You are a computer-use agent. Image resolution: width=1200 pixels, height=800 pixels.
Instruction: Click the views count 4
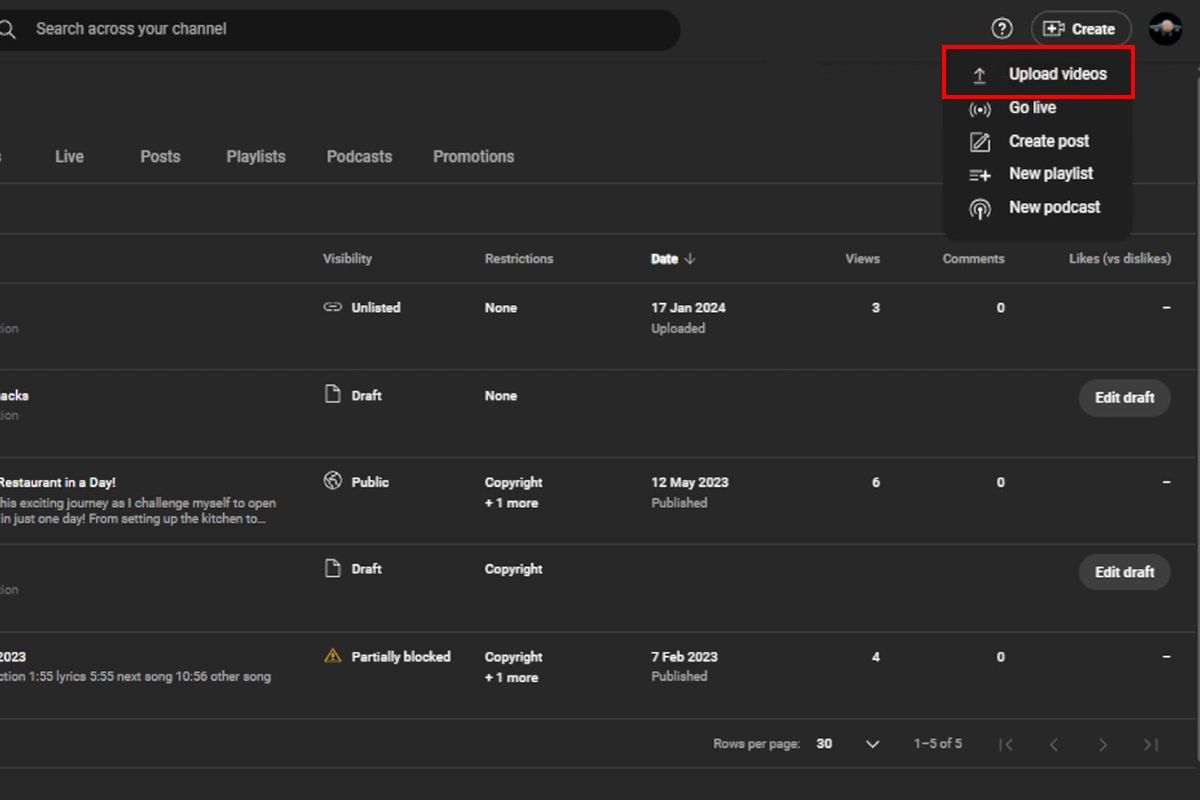pos(876,657)
